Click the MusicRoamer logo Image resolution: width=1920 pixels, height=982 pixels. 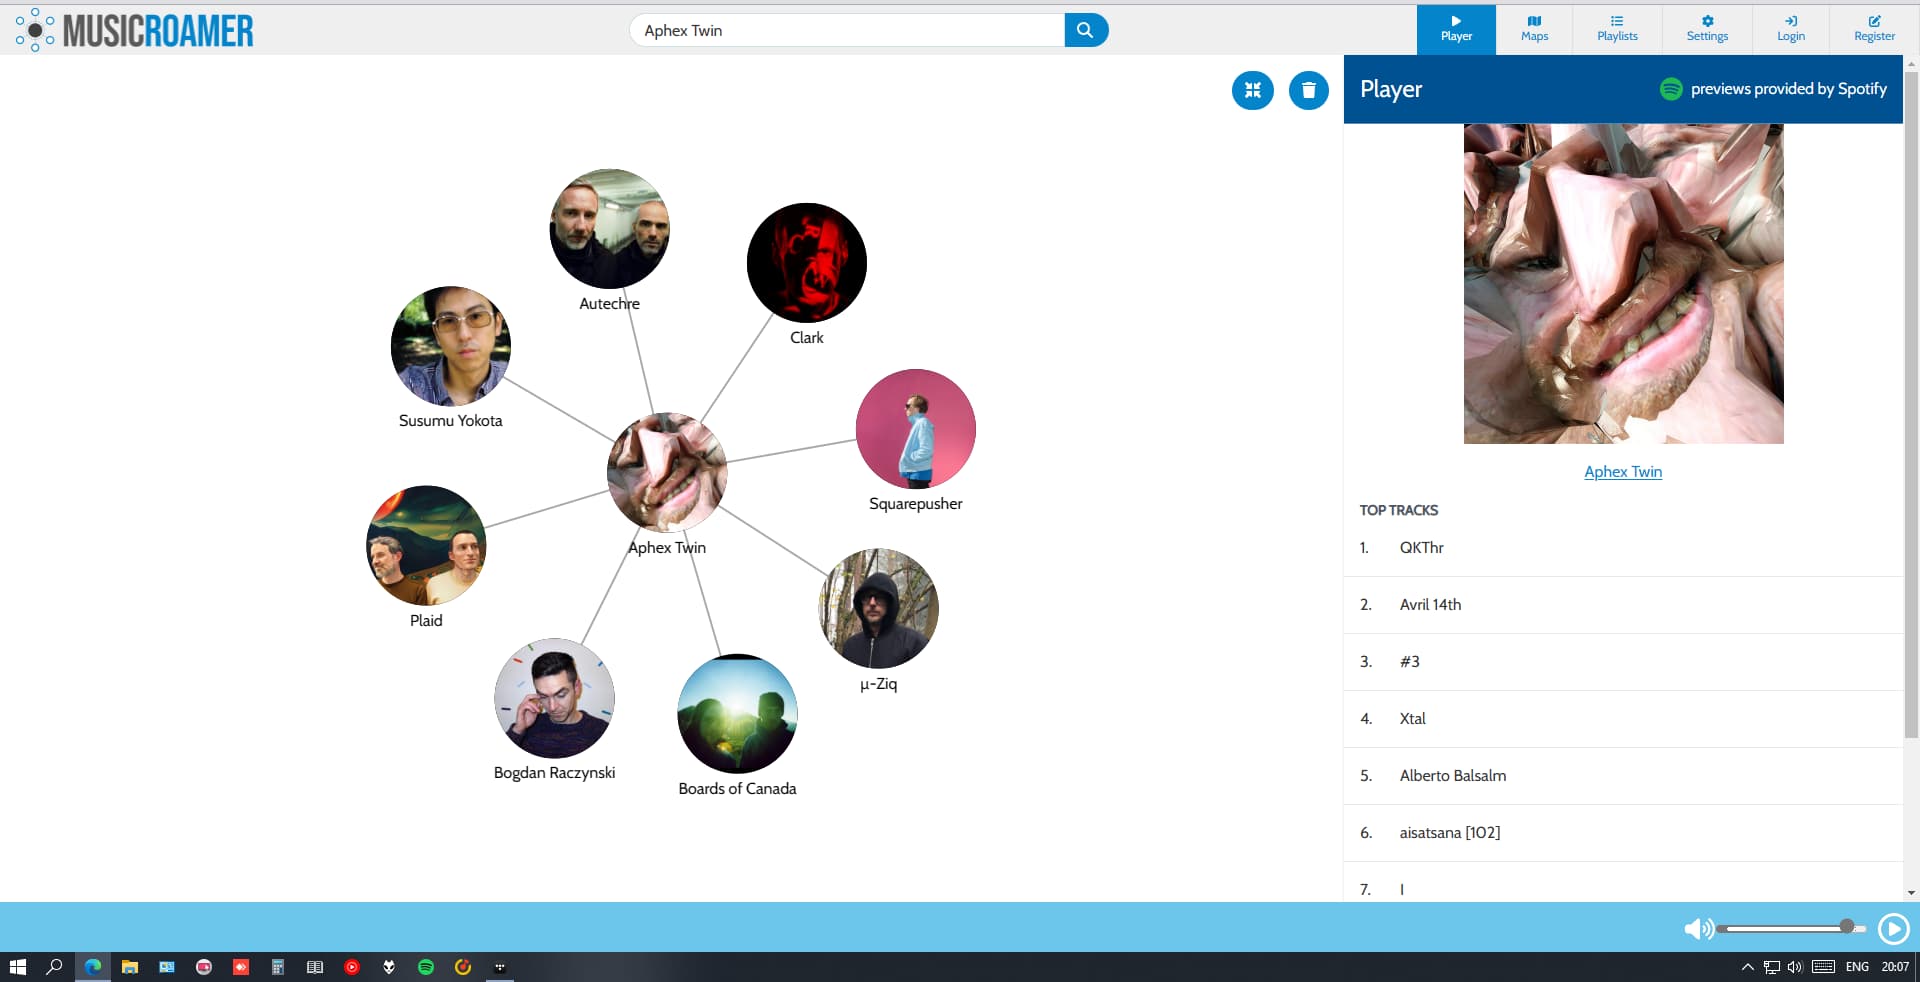point(134,30)
